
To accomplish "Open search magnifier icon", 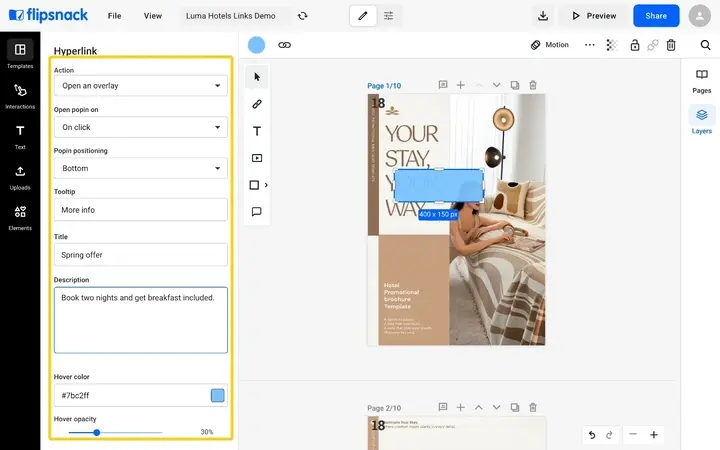I will (x=705, y=45).
